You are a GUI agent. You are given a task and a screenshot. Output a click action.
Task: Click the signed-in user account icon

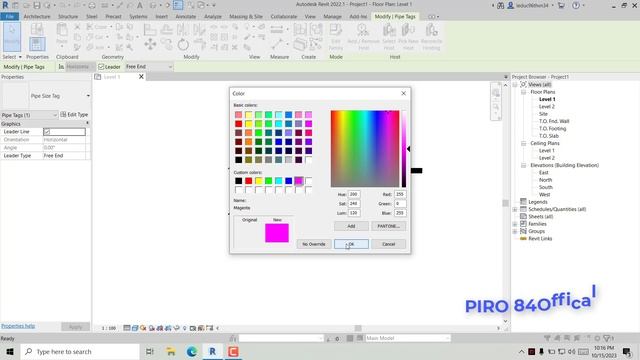(x=510, y=5)
